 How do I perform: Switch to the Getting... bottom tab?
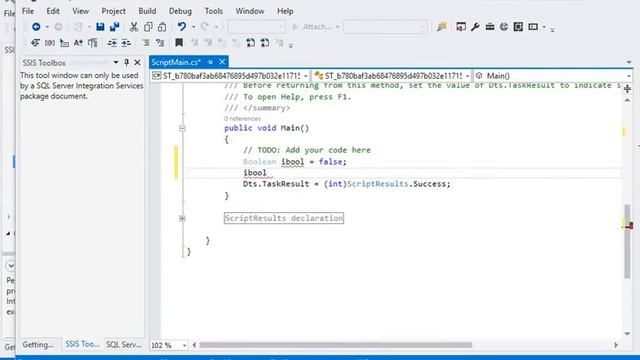click(x=38, y=344)
